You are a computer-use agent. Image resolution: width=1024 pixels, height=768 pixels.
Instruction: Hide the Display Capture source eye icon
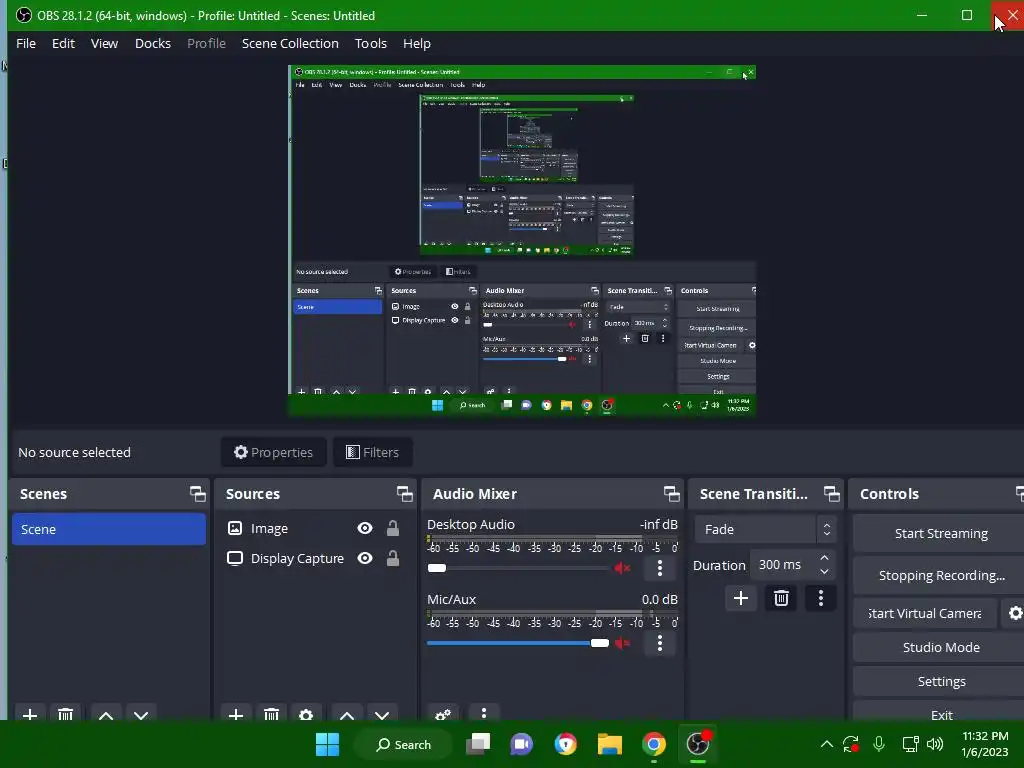(365, 558)
